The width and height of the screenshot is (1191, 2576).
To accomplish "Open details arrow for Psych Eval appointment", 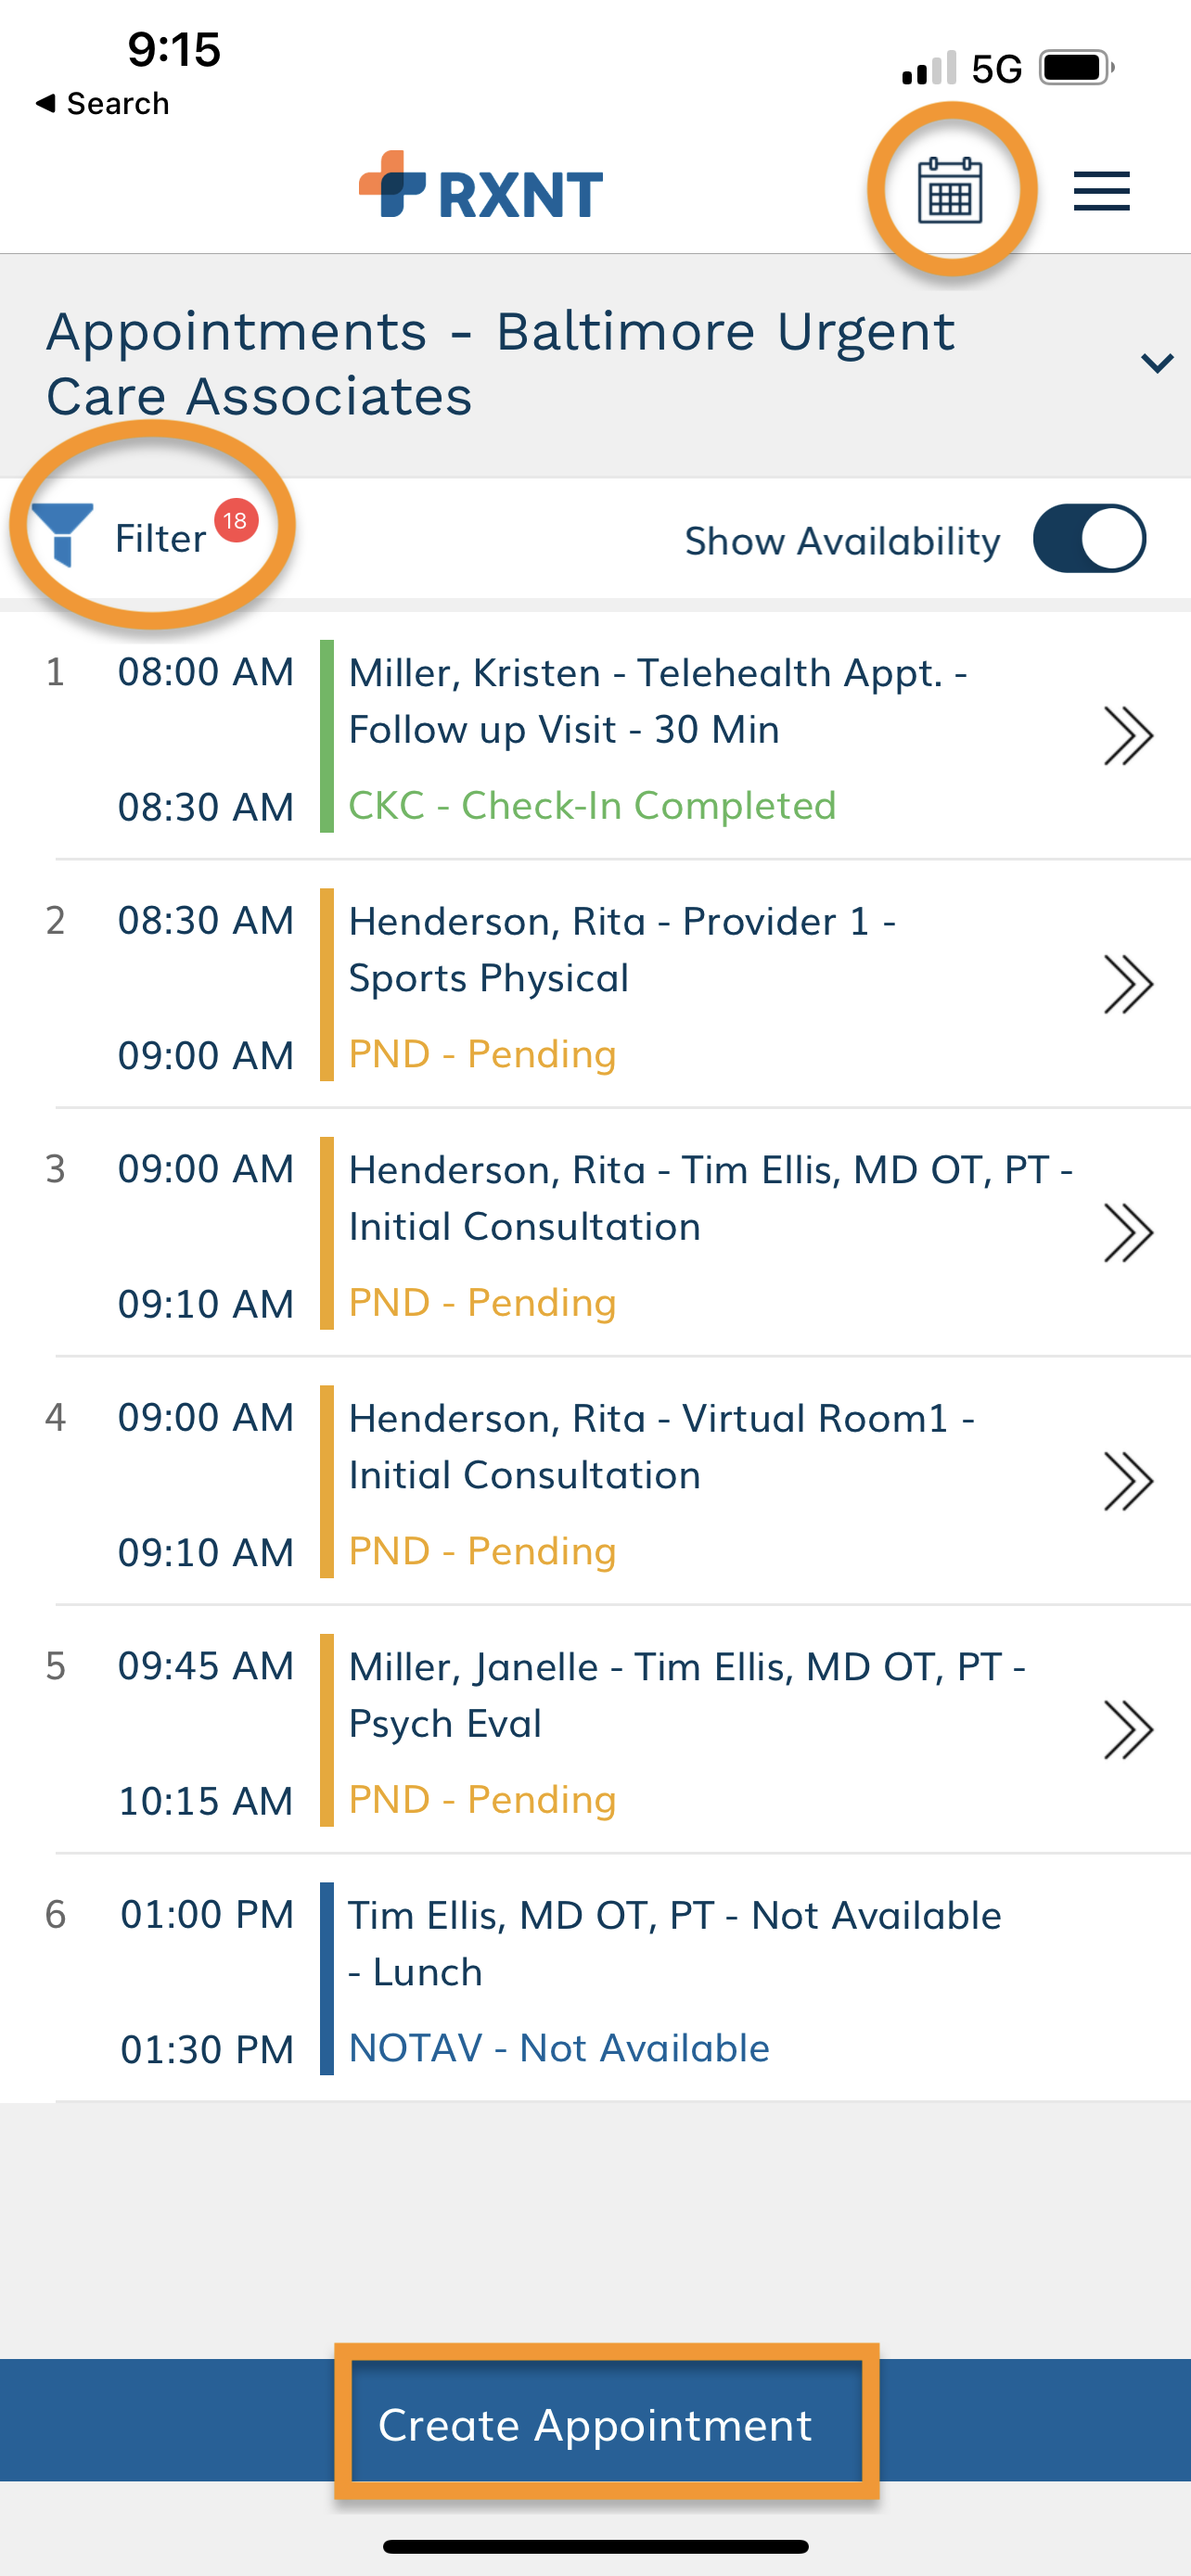I will [x=1128, y=1730].
